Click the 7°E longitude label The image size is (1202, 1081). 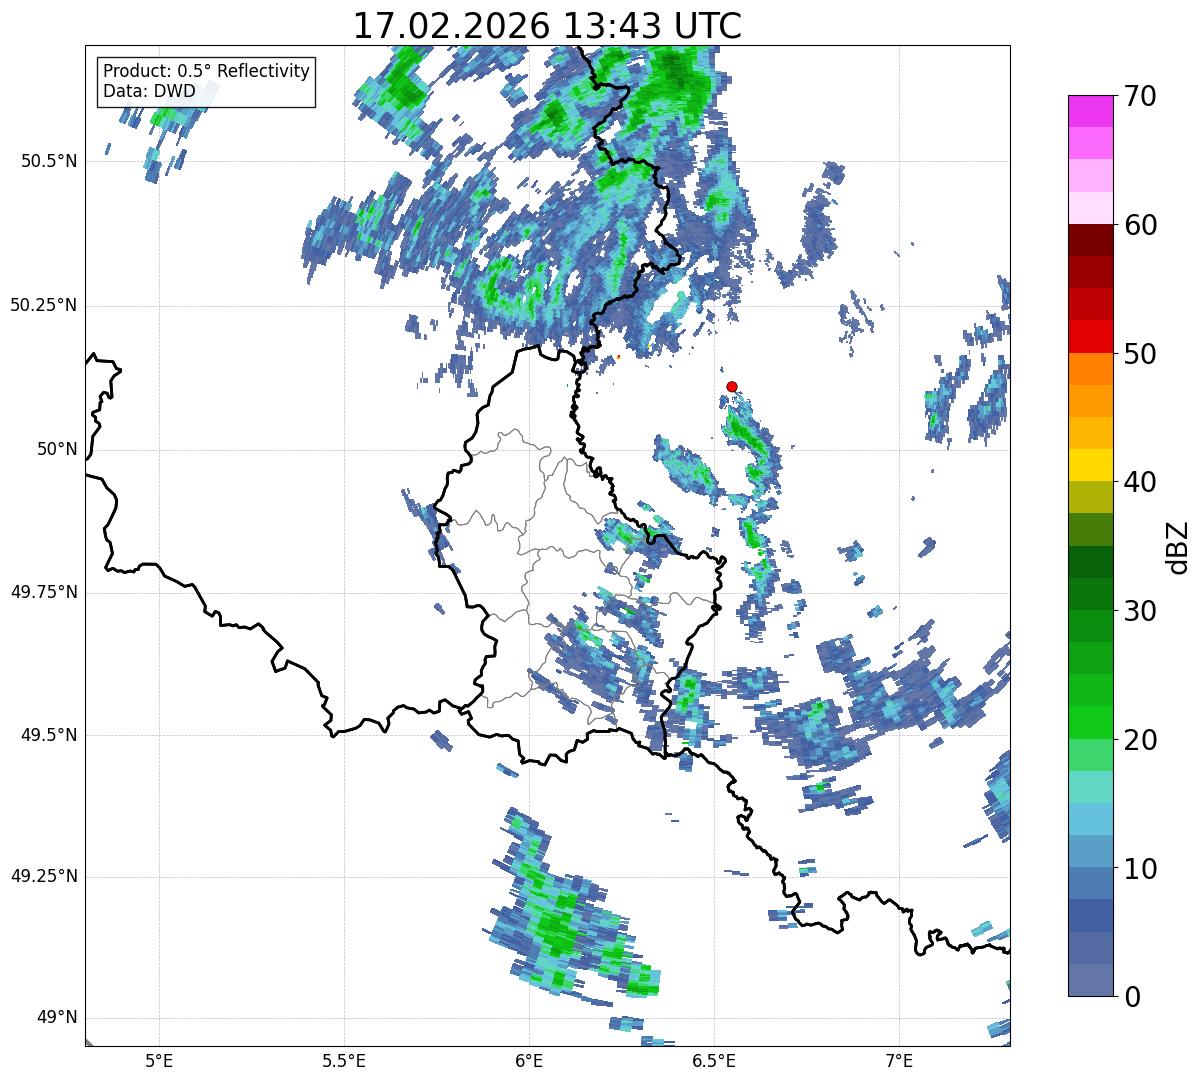click(x=899, y=1060)
